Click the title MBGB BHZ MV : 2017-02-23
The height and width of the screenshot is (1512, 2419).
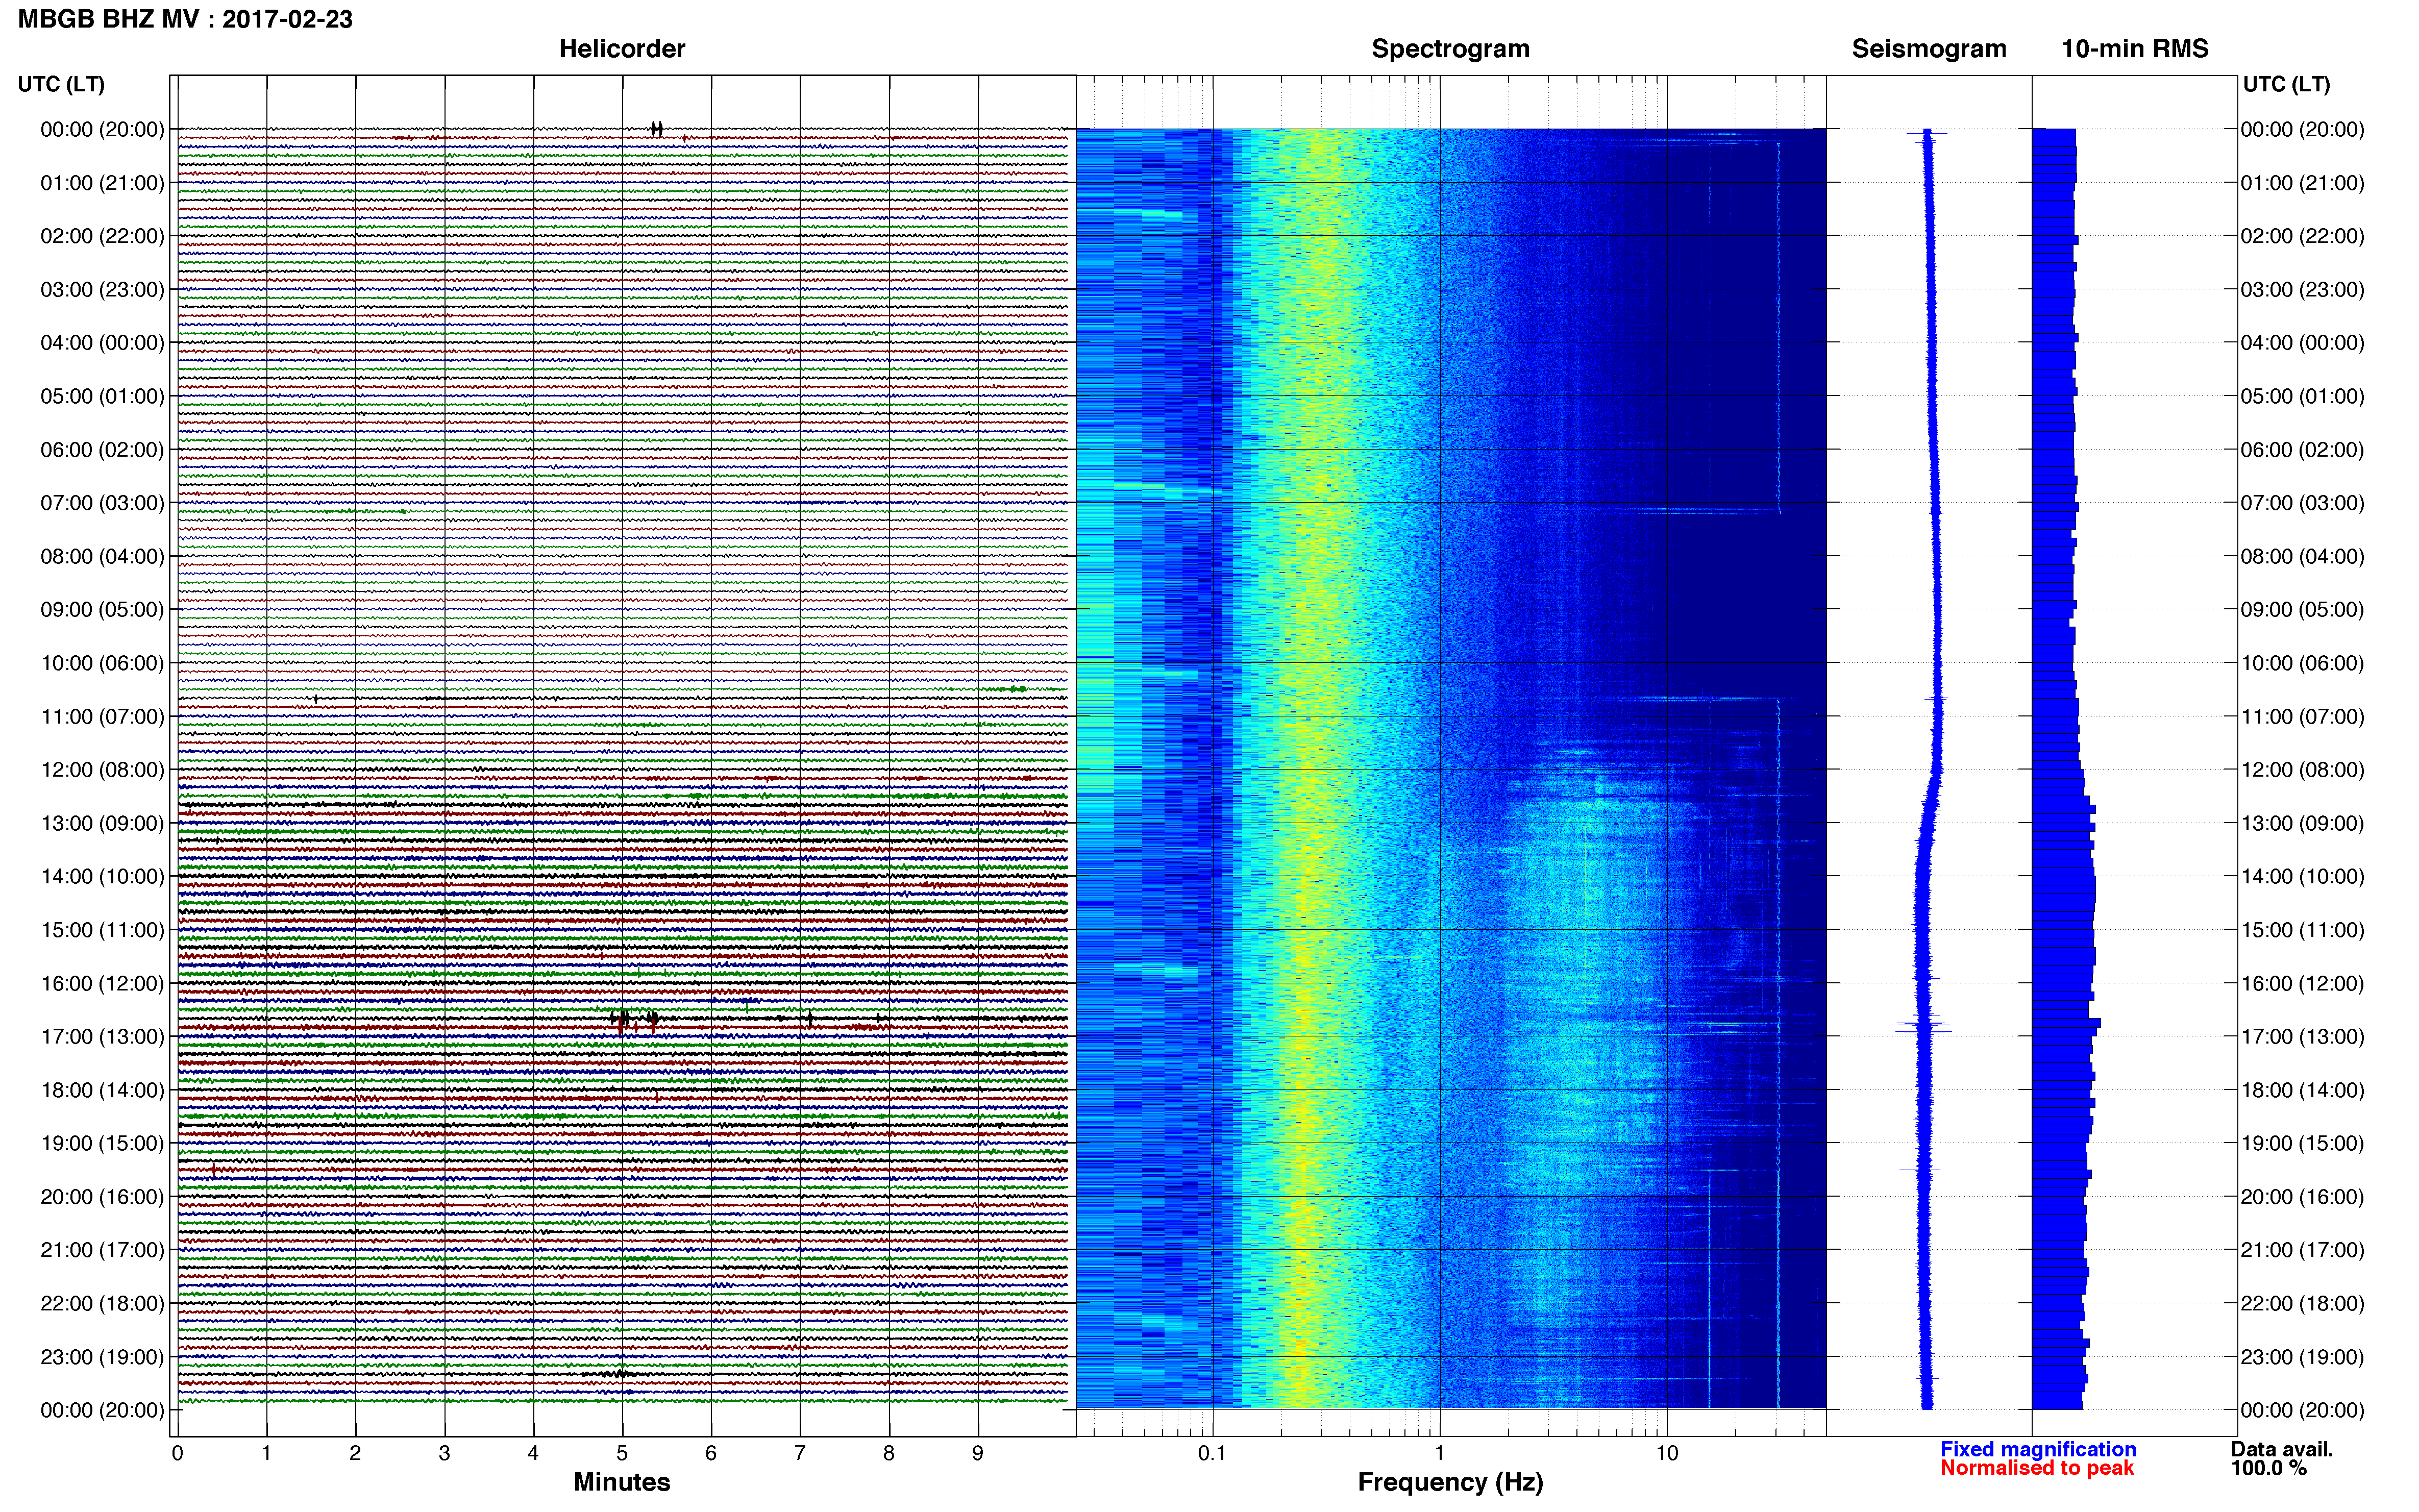[x=185, y=19]
